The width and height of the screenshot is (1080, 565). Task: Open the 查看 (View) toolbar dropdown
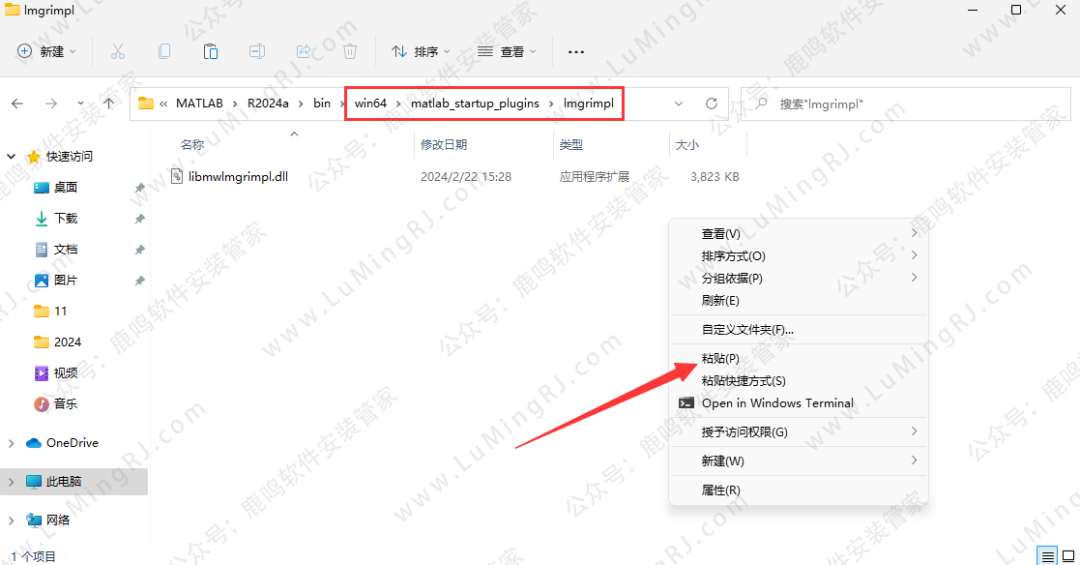coord(506,52)
